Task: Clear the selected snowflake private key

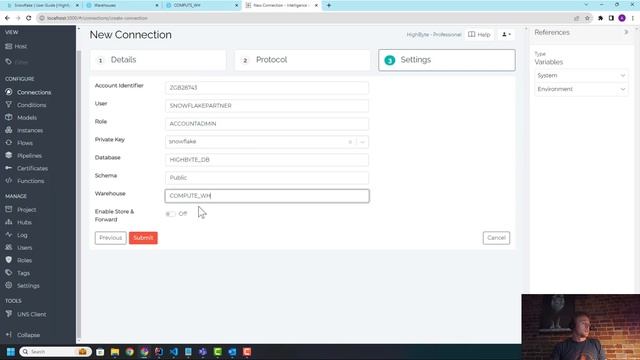Action: point(350,142)
